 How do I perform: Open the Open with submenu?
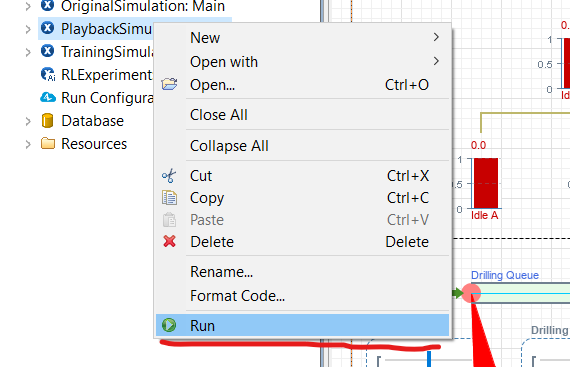(302, 61)
